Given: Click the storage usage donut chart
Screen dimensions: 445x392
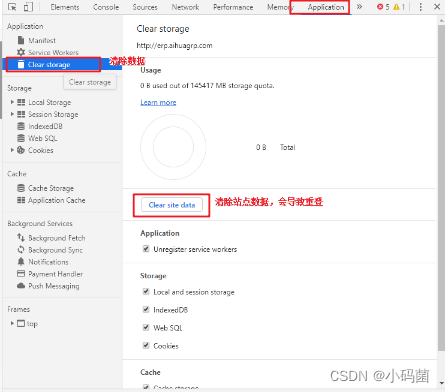Looking at the screenshot, I should point(173,147).
